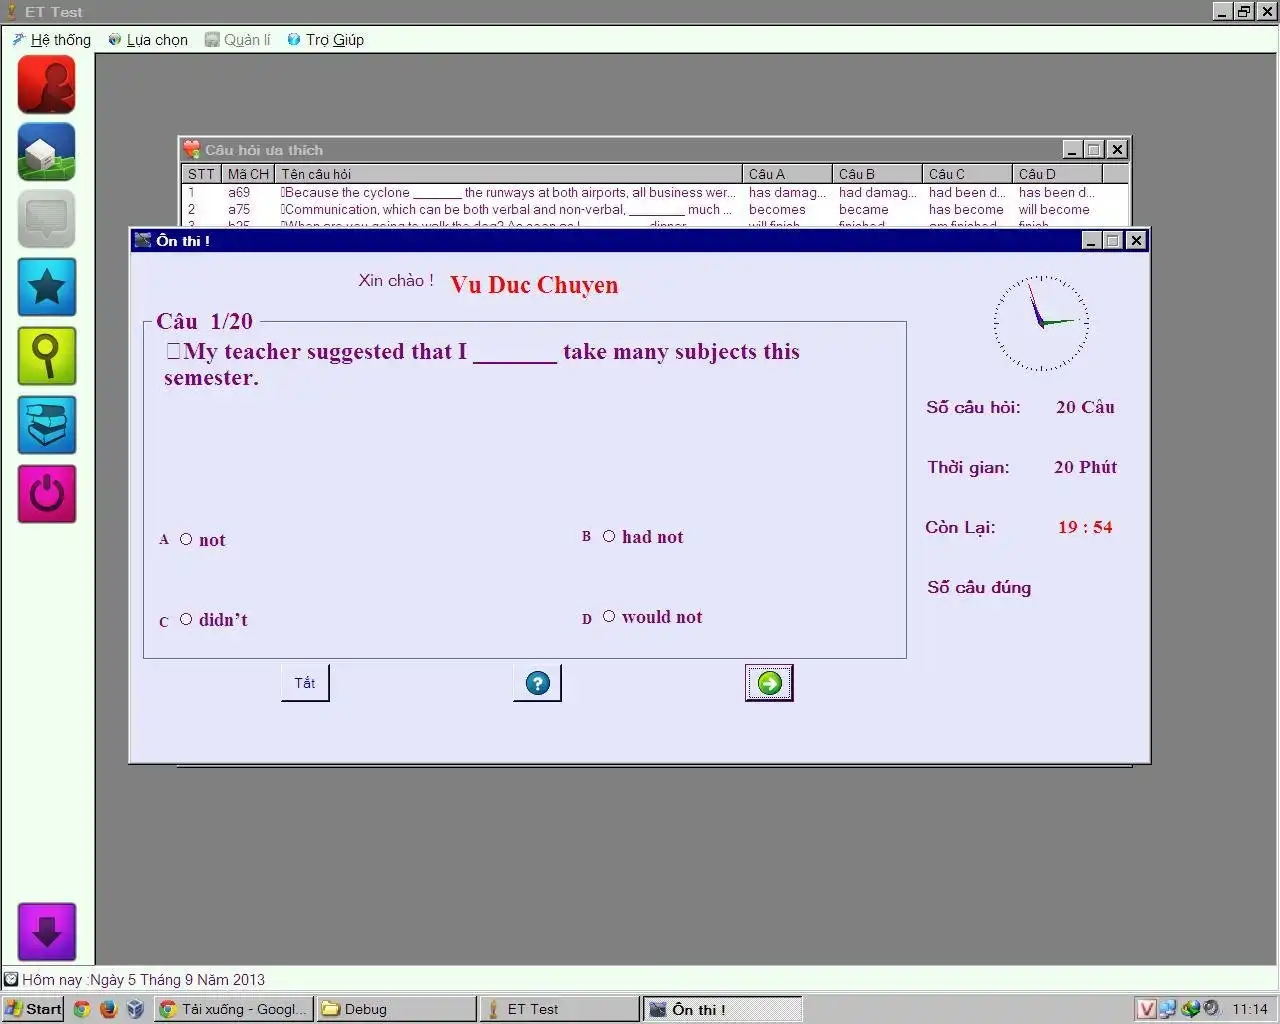This screenshot has width=1280, height=1024.
Task: Open the stacked books library icon
Action: pos(46,424)
